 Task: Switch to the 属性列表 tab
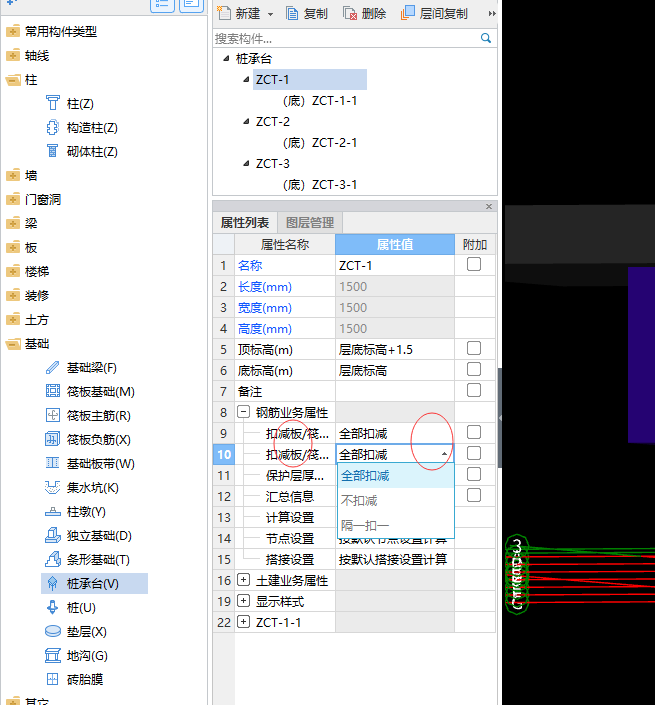tap(245, 223)
